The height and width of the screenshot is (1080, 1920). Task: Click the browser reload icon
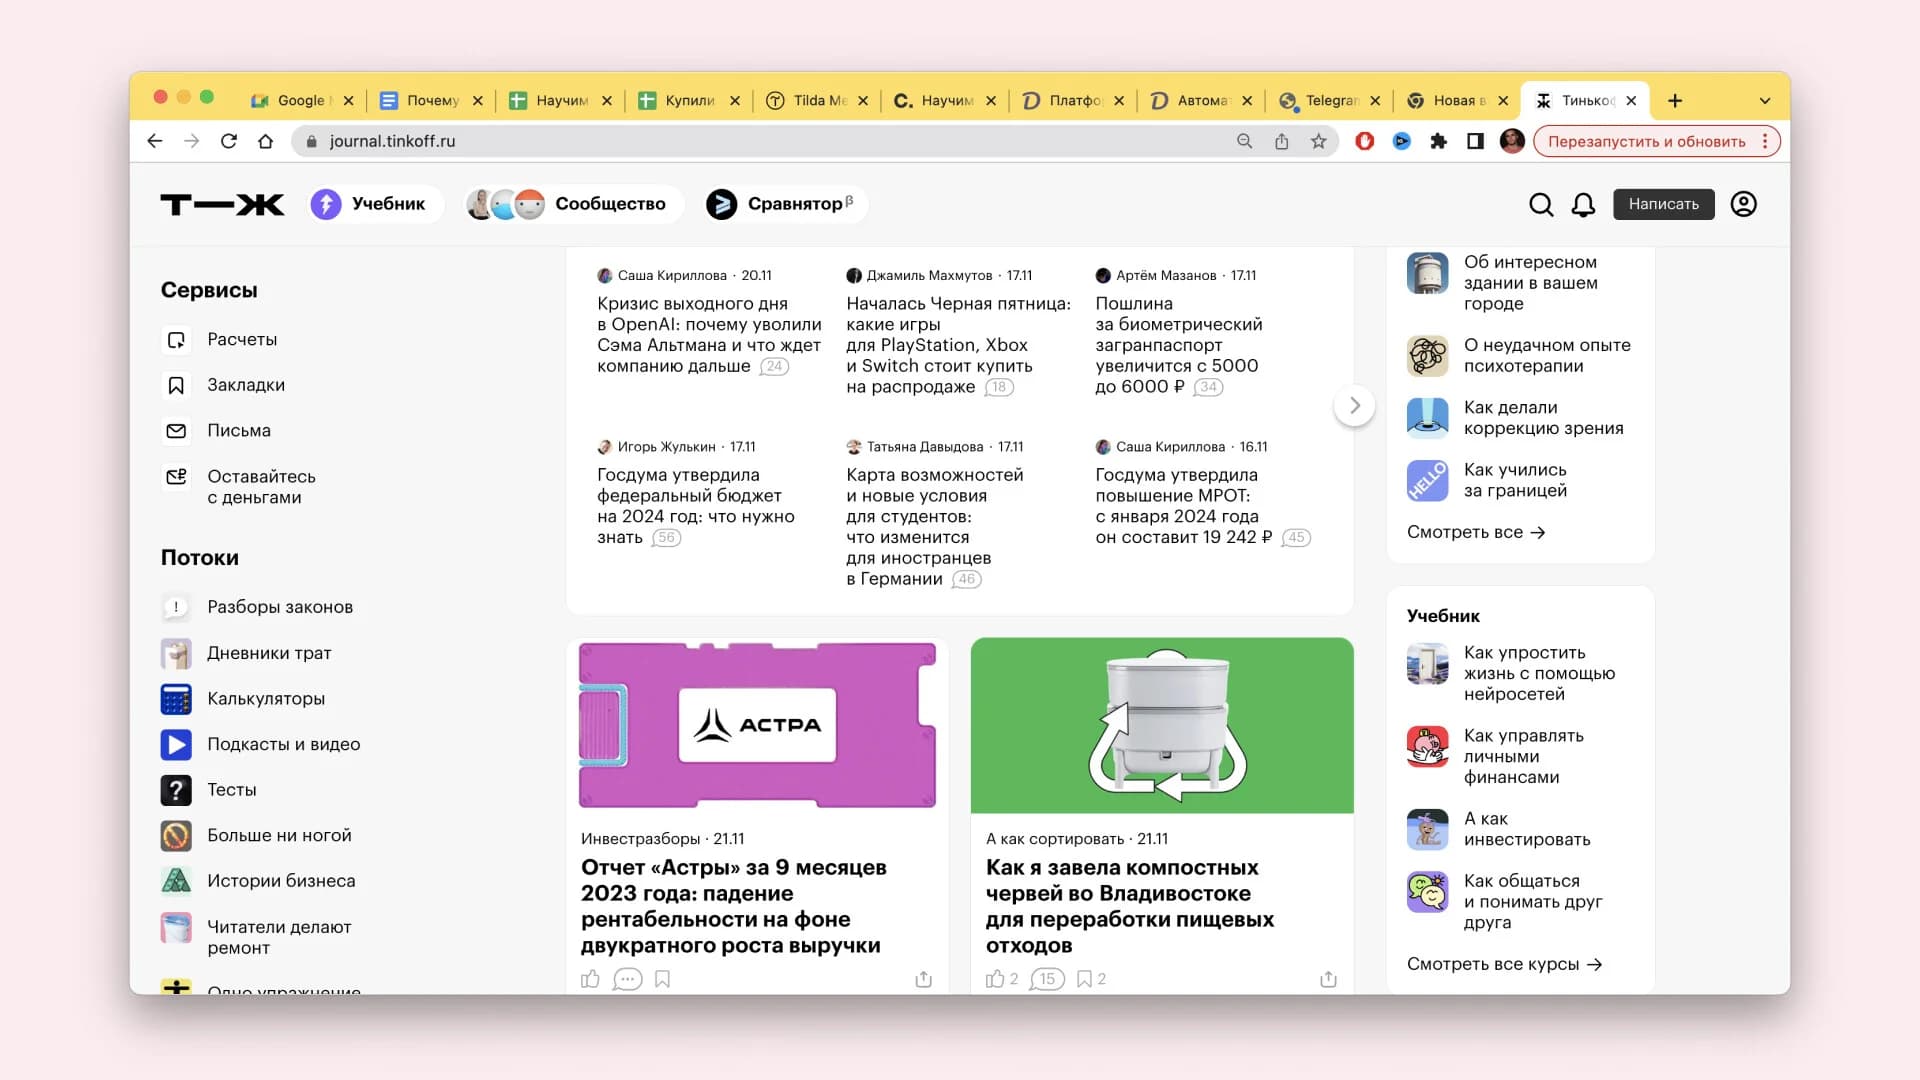[229, 141]
